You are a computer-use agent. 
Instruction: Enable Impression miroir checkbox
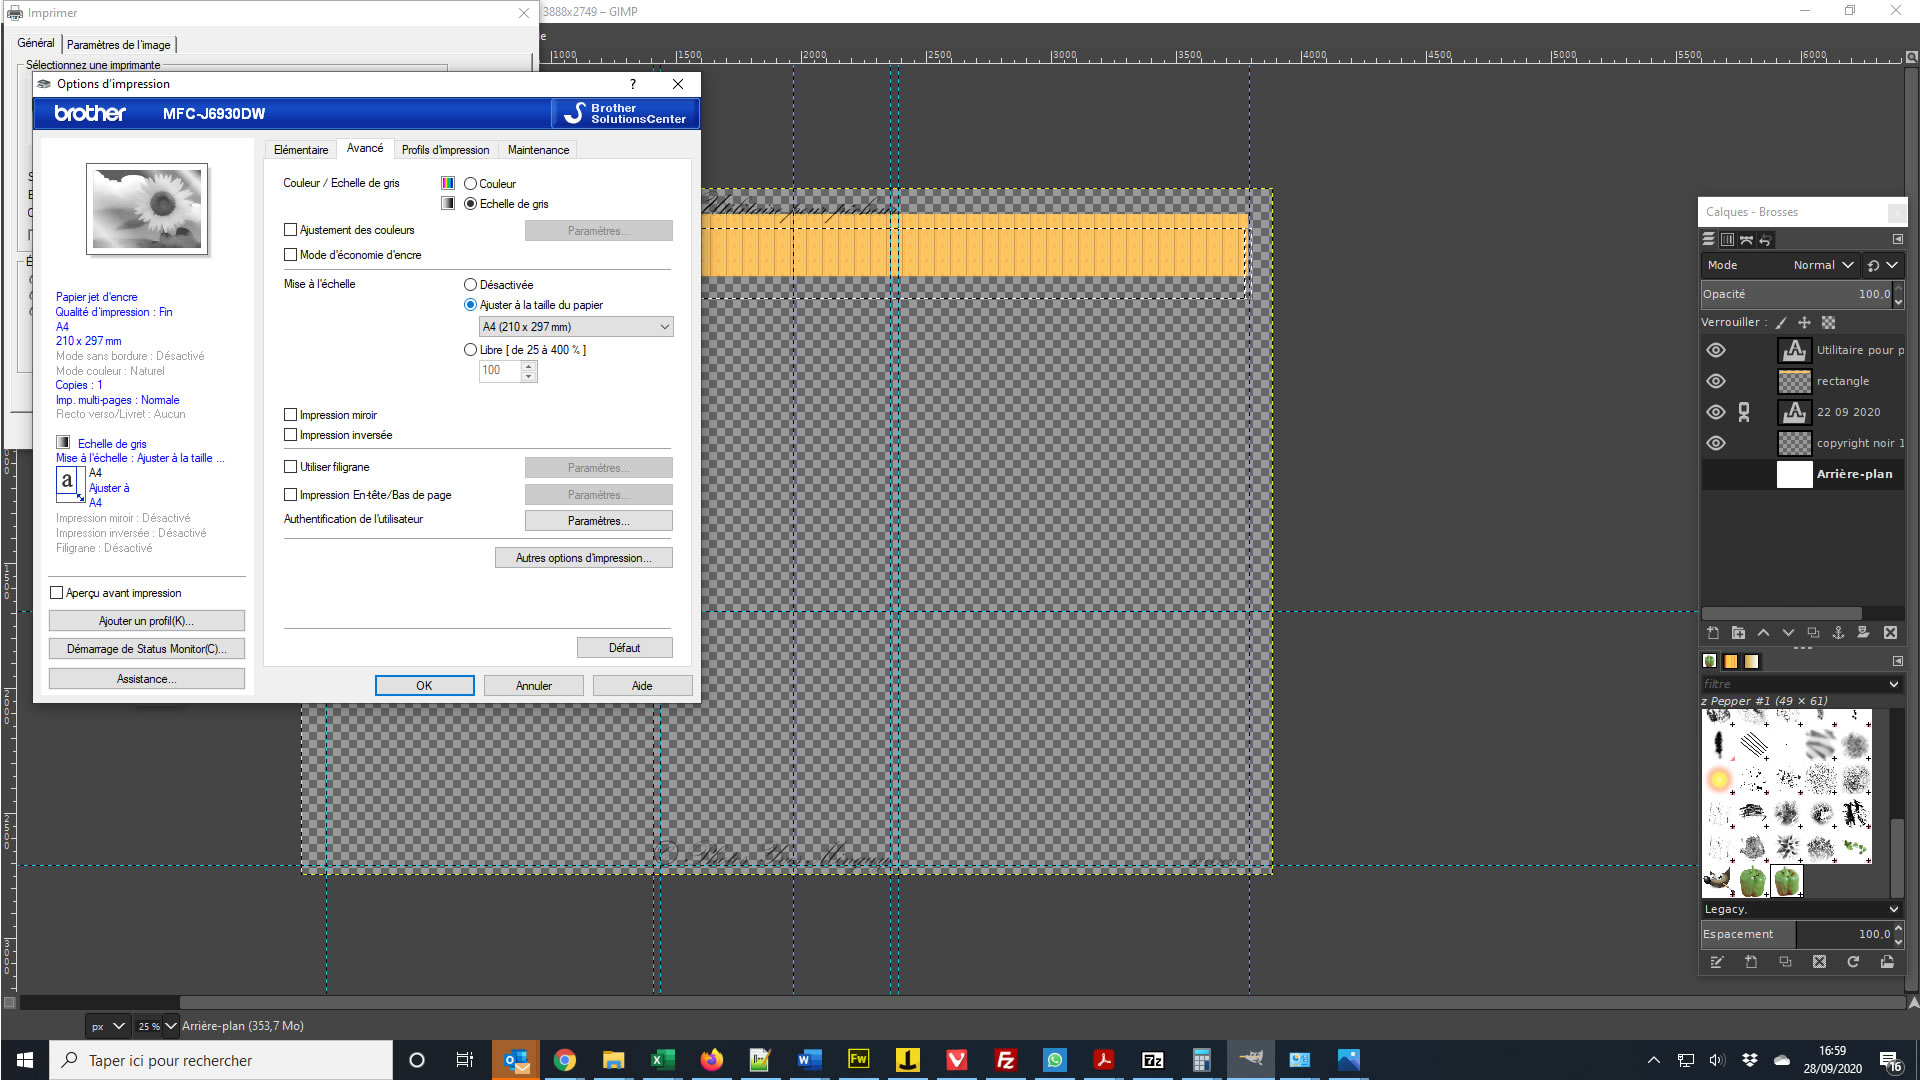tap(291, 415)
